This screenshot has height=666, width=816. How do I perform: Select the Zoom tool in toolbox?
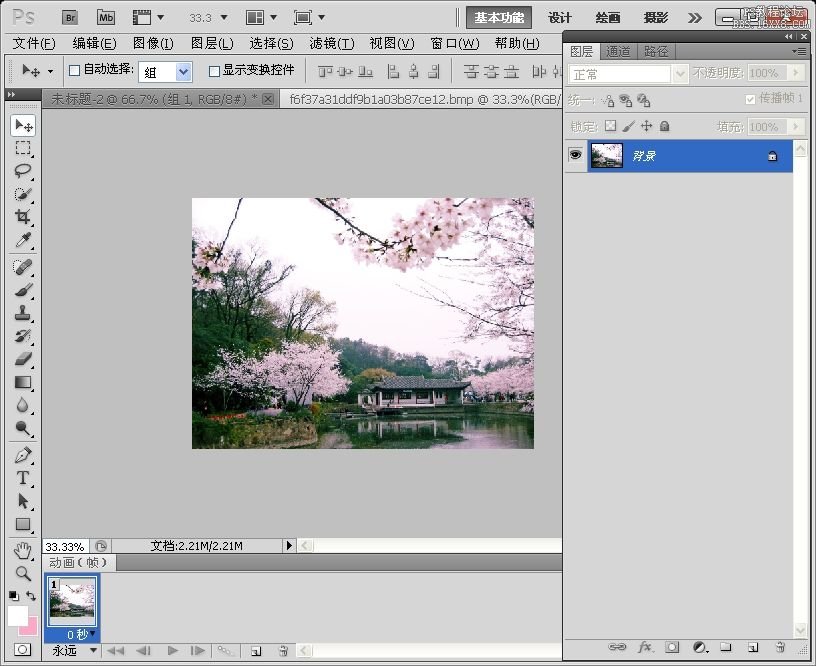coord(23,573)
